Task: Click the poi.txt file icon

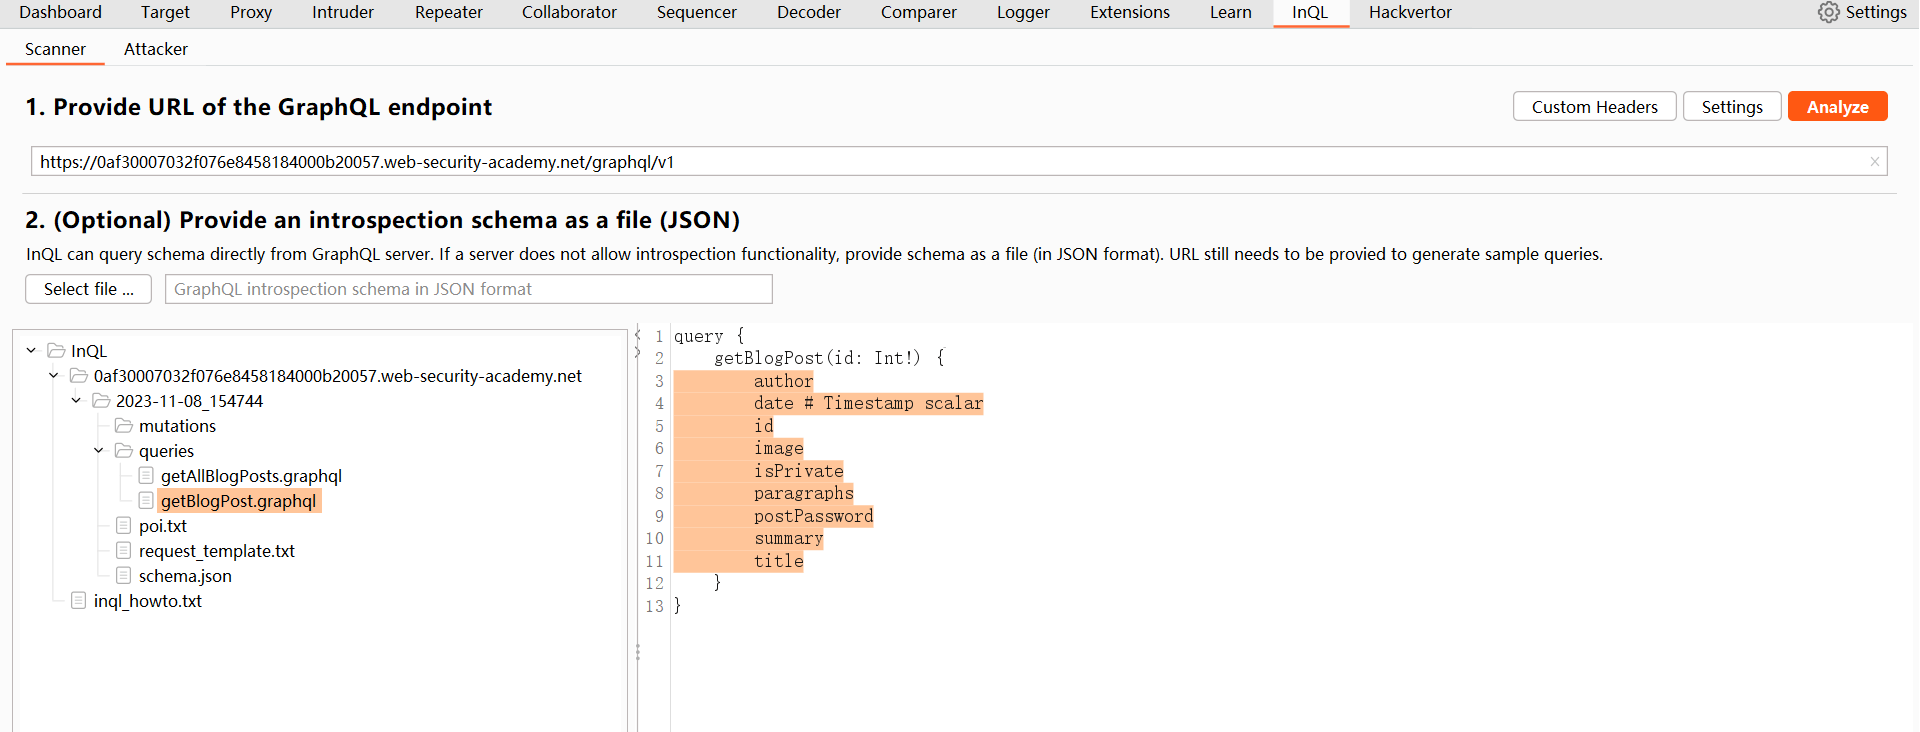Action: pyautogui.click(x=124, y=526)
